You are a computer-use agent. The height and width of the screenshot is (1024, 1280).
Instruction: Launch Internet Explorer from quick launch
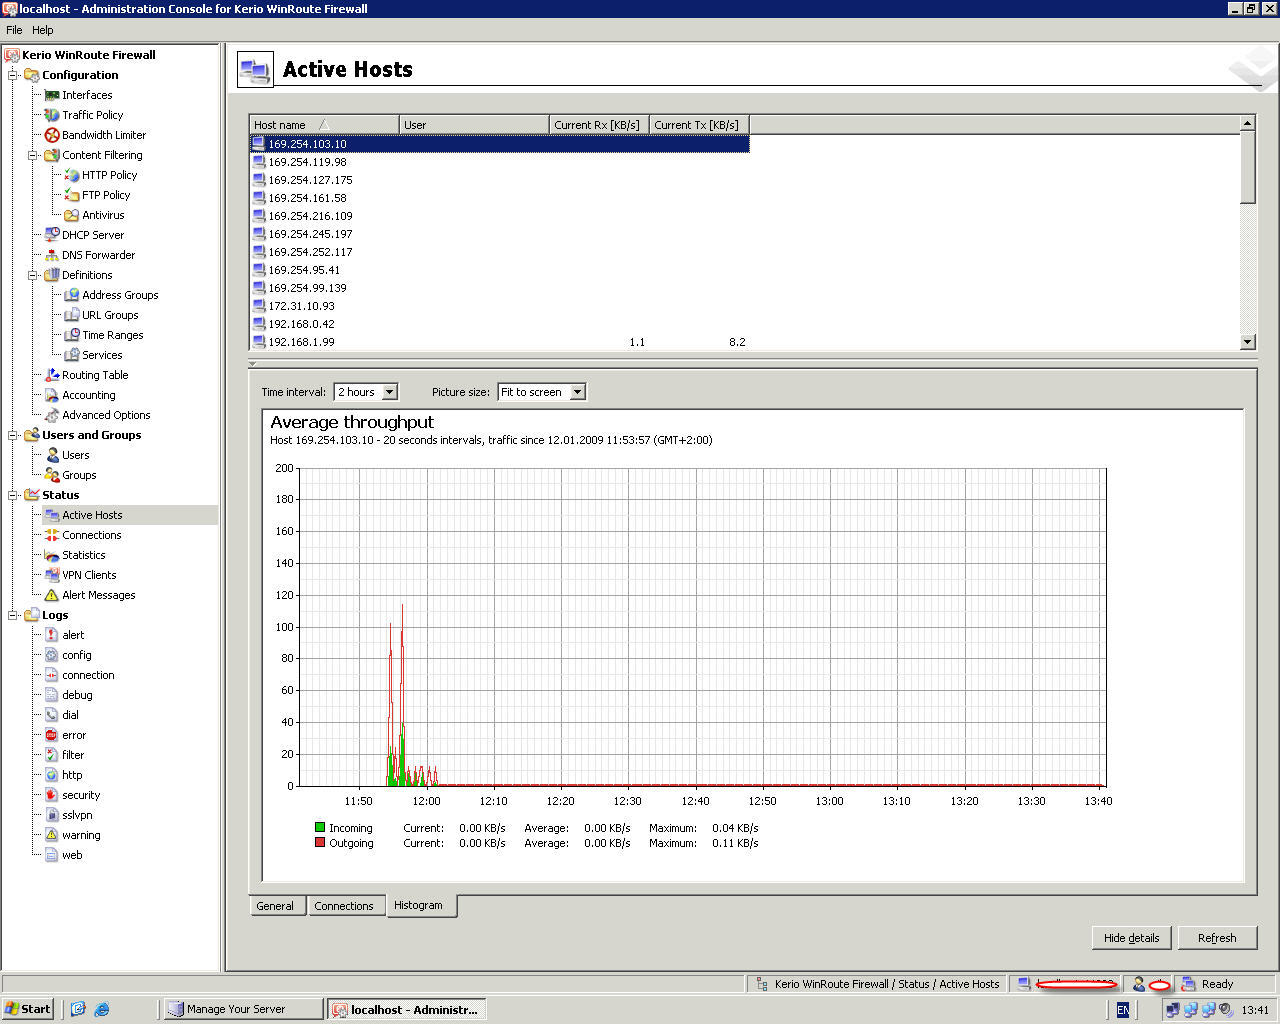(101, 1009)
